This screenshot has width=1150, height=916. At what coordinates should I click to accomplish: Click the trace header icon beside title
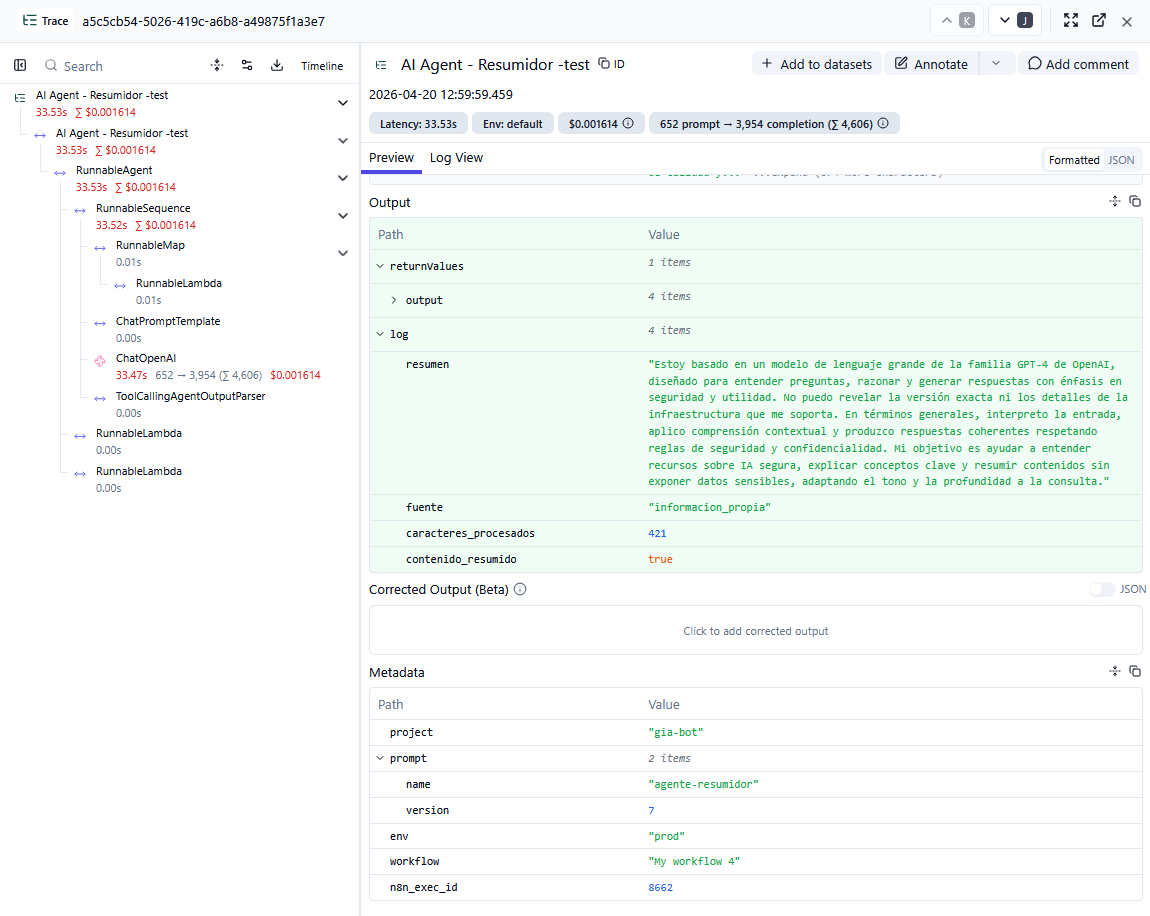click(x=381, y=65)
